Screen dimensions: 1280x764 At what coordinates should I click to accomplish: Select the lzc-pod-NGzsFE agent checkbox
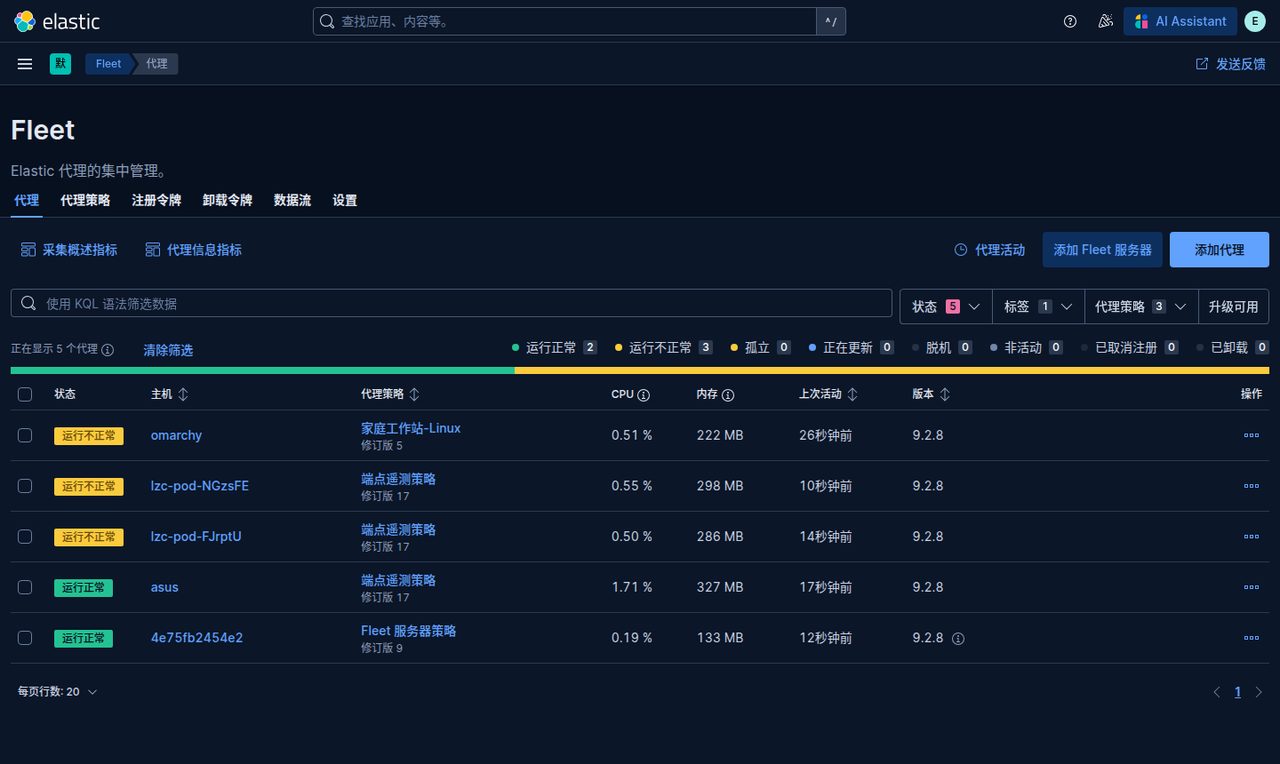25,486
